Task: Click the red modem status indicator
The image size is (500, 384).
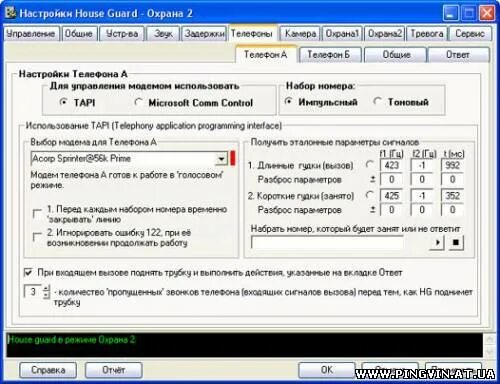Action: click(233, 158)
